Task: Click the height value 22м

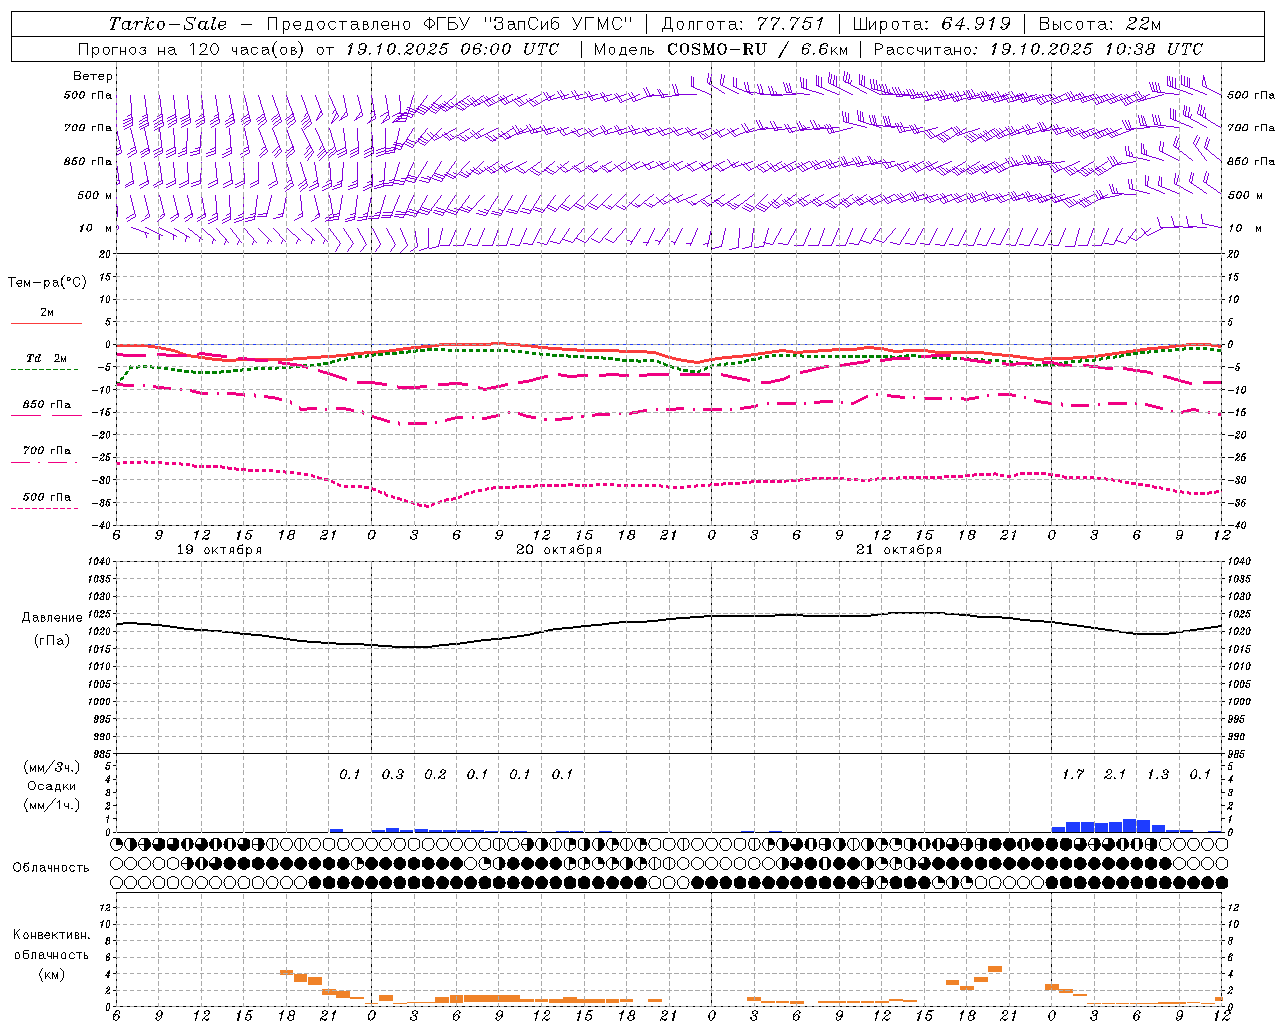Action: pyautogui.click(x=1143, y=24)
